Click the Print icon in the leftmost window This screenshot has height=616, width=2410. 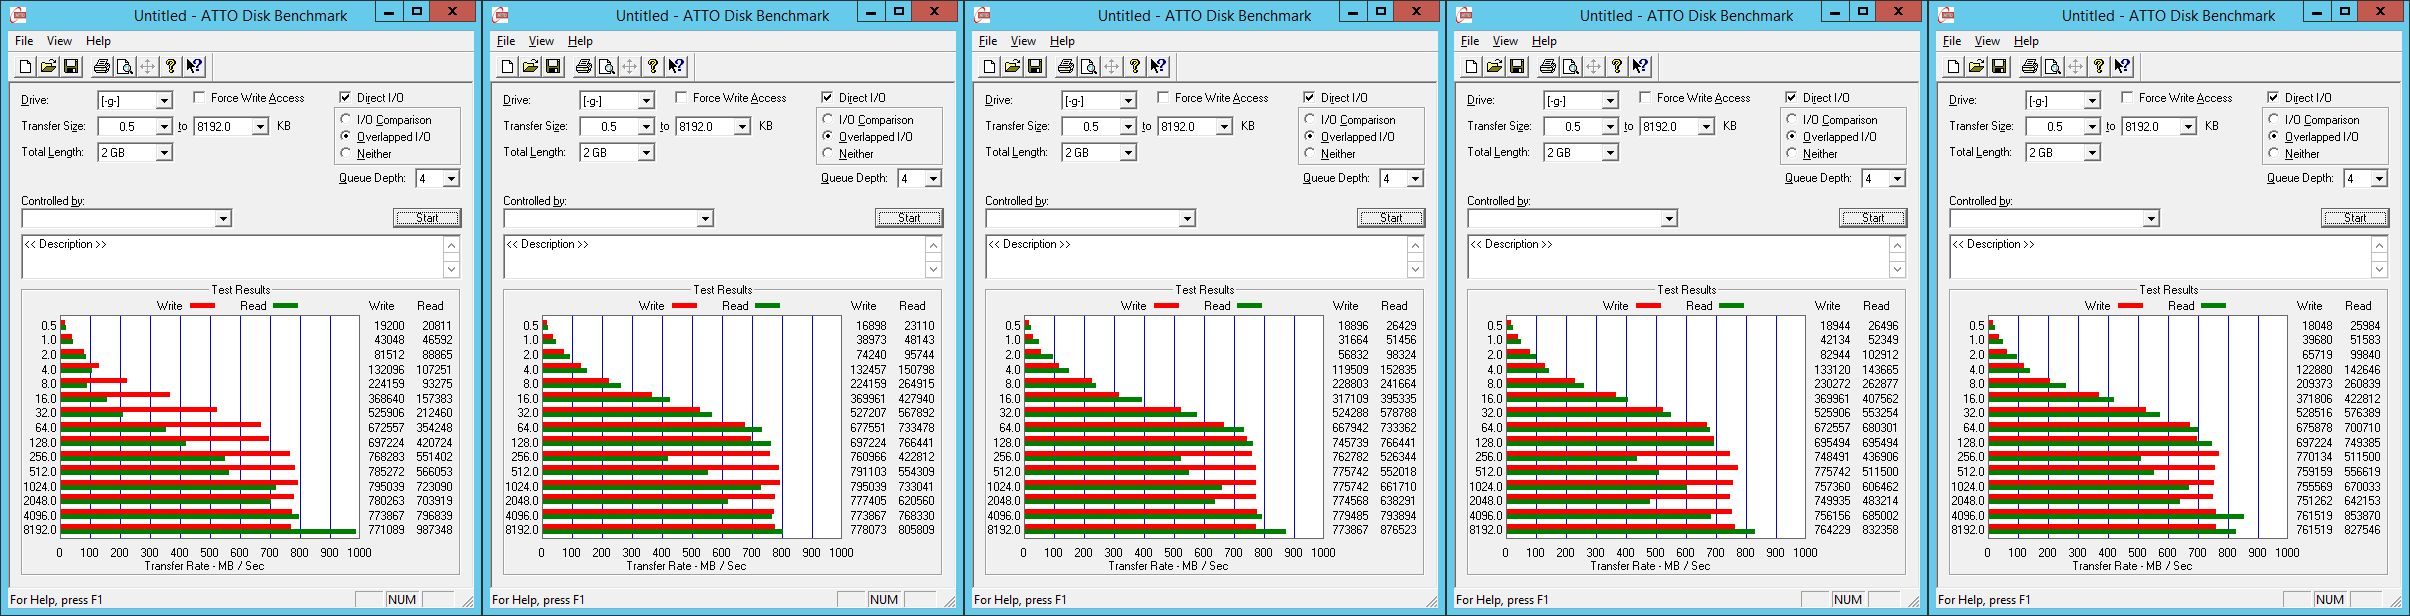(101, 67)
